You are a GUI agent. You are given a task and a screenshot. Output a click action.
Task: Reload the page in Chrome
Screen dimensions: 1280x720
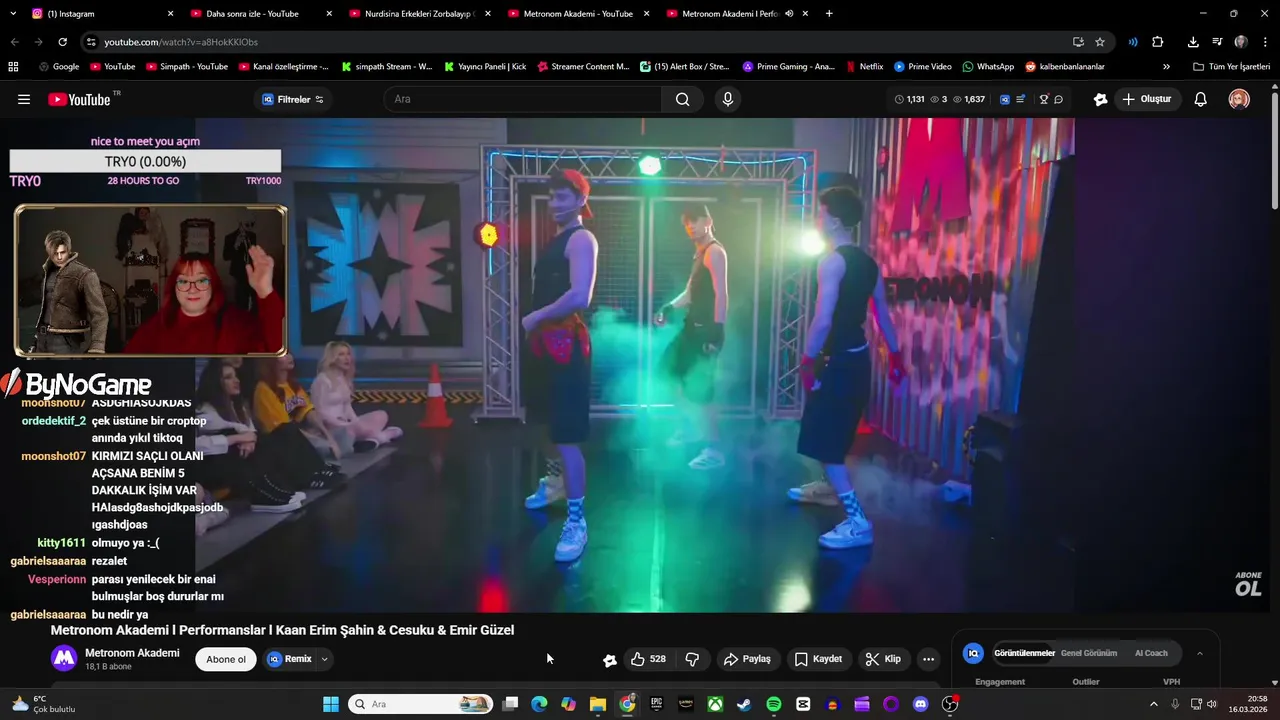62,42
